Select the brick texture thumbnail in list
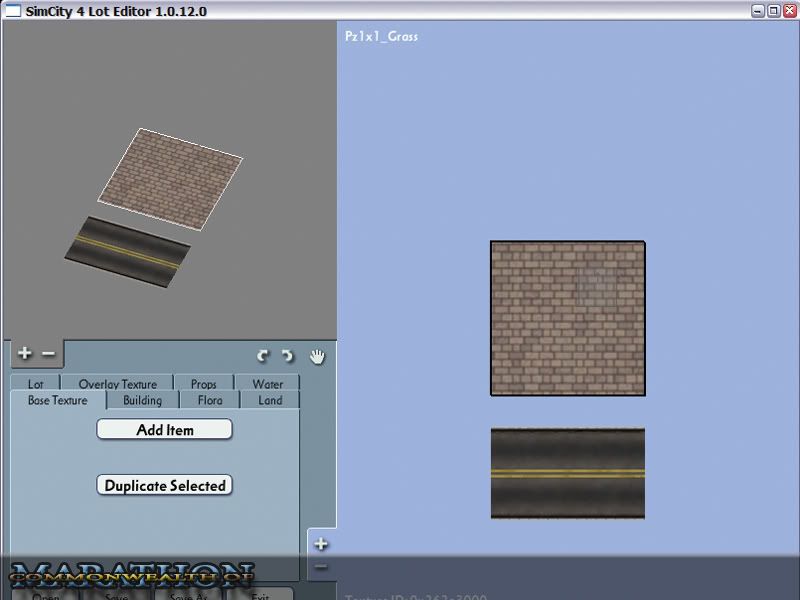 click(x=568, y=318)
